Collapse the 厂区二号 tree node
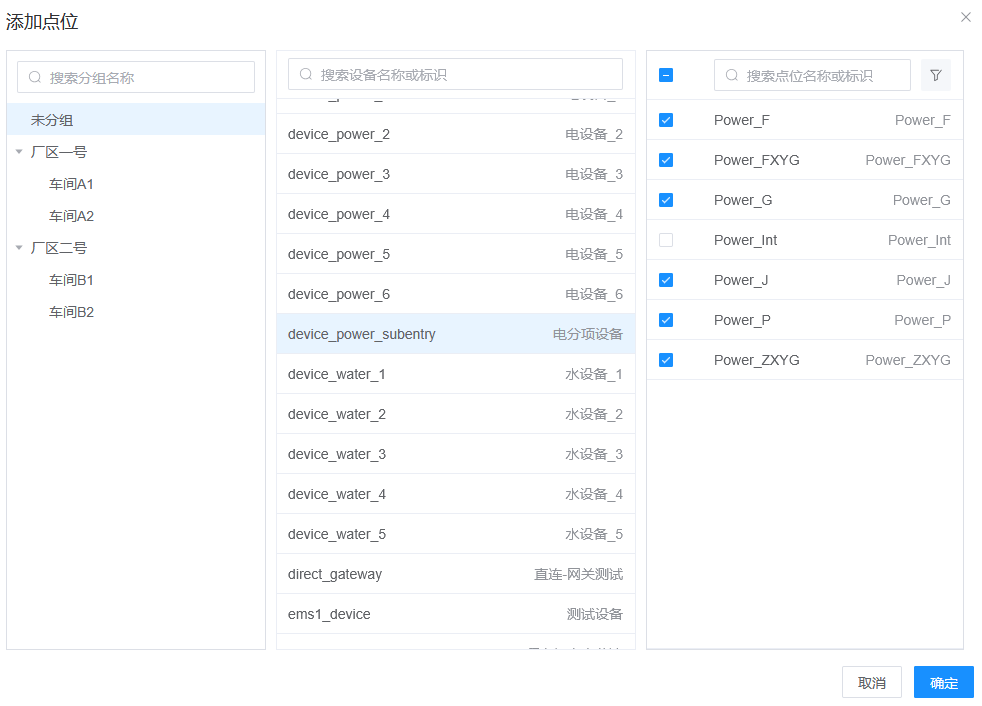982x706 pixels. [19, 248]
